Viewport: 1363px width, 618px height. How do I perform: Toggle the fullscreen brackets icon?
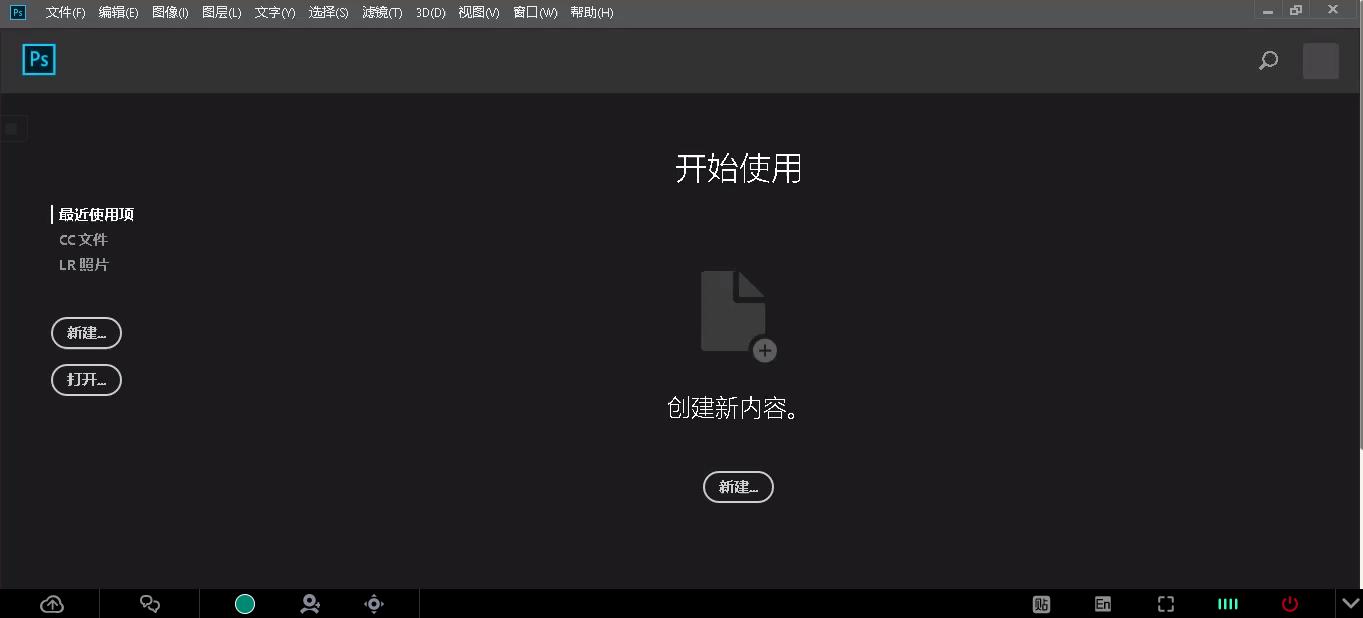(x=1165, y=604)
